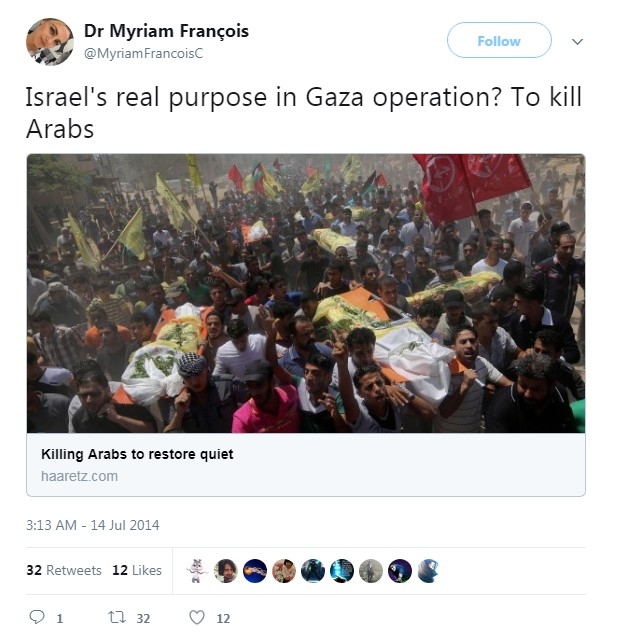This screenshot has width=623, height=636.
Task: Click the dark purple liker avatar
Action: [400, 571]
